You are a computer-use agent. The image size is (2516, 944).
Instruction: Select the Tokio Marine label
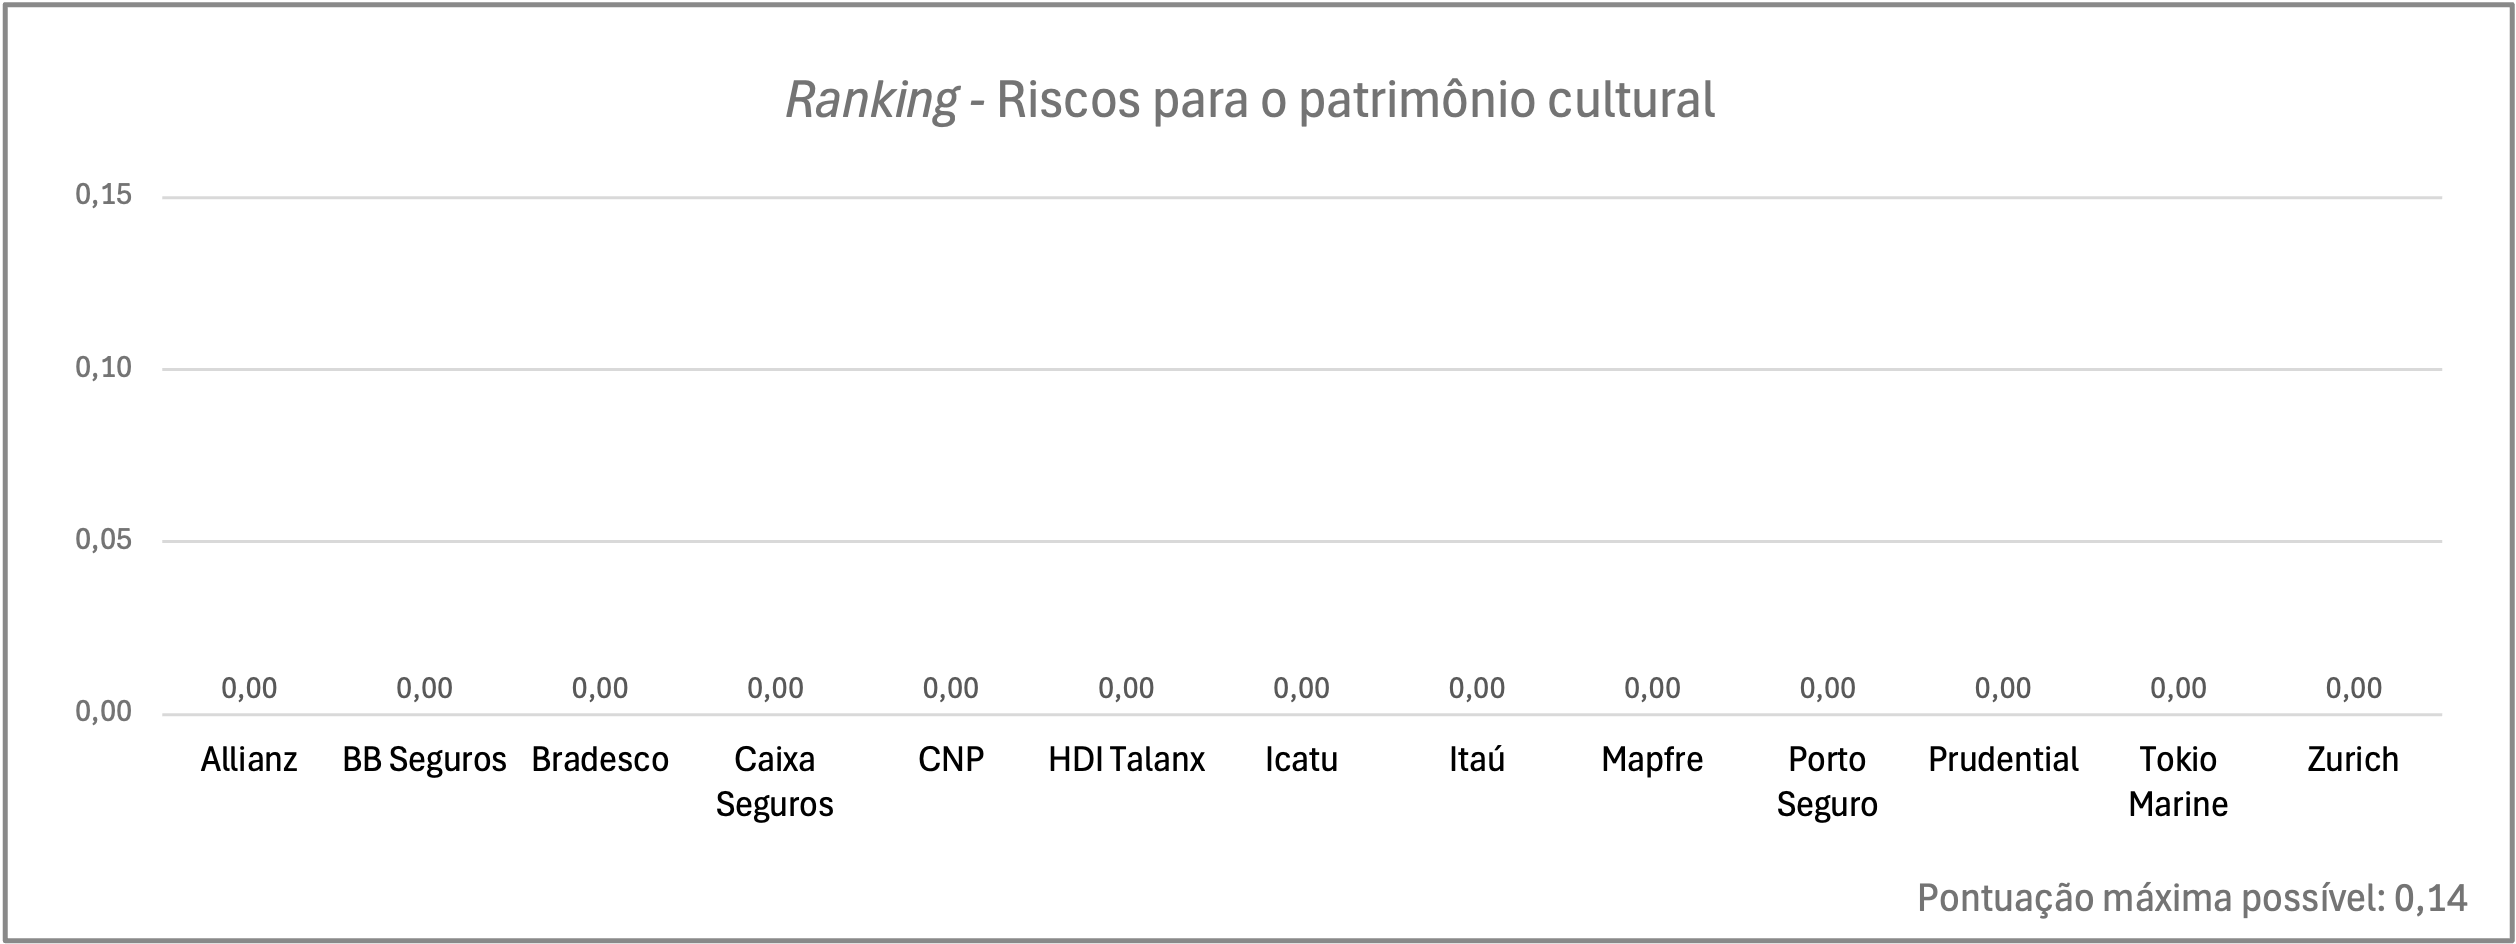2178,782
